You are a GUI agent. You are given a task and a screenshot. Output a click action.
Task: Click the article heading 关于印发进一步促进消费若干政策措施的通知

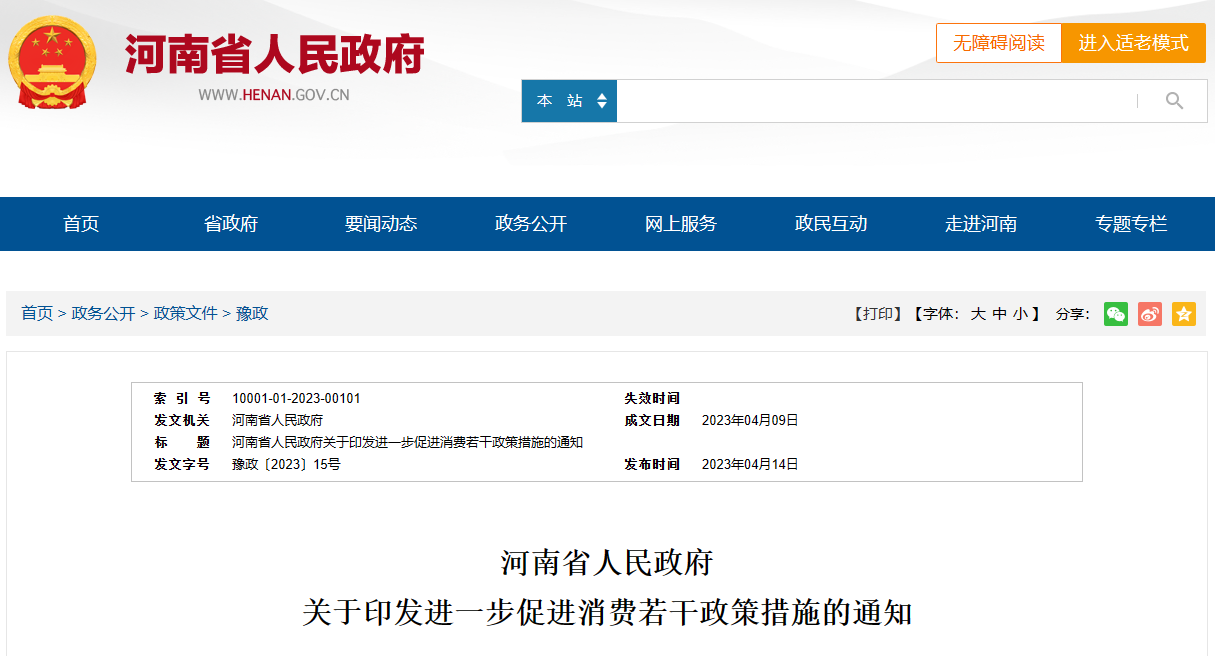(x=607, y=612)
